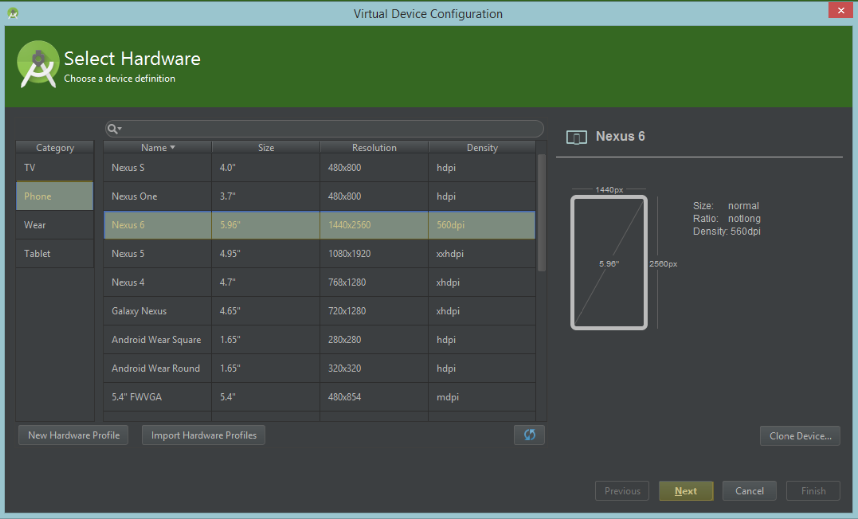
Task: Click the mdpi density cell
Action: (x=482, y=397)
